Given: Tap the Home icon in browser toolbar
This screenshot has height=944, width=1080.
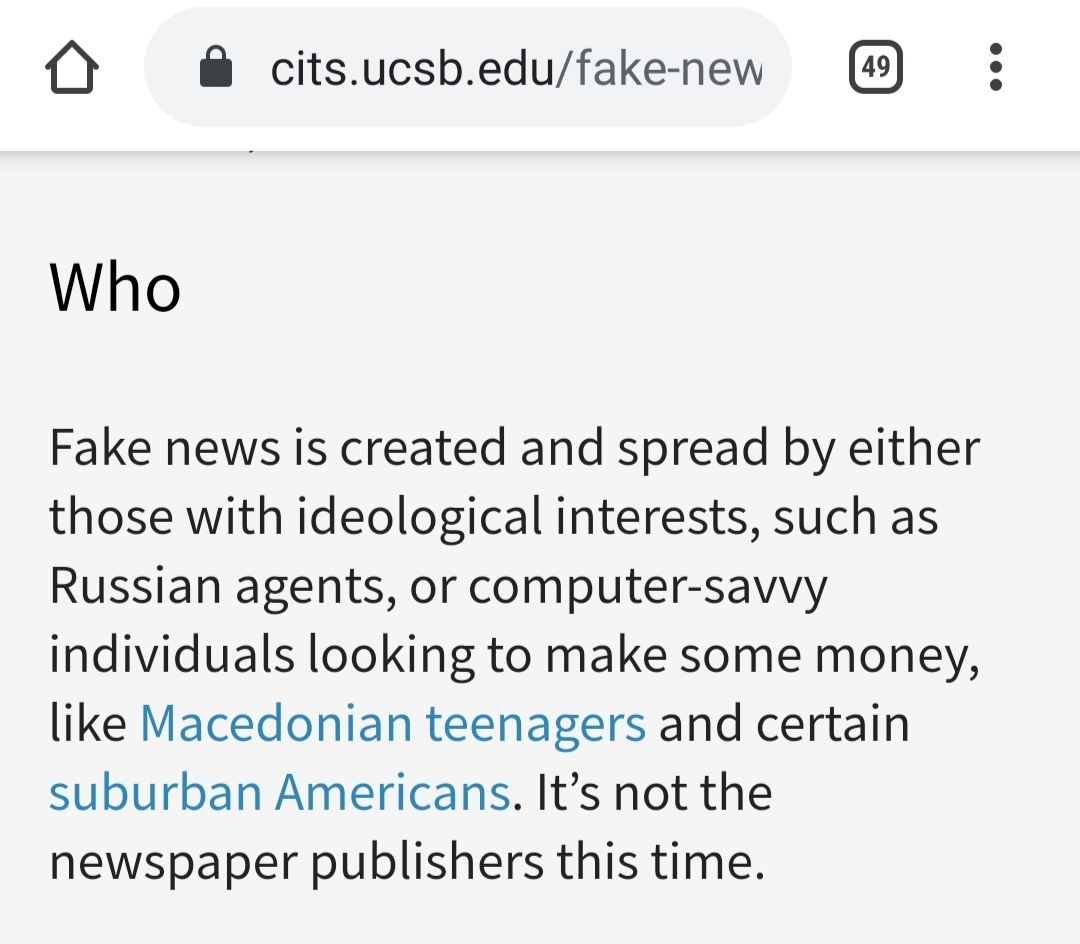Looking at the screenshot, I should coord(72,69).
